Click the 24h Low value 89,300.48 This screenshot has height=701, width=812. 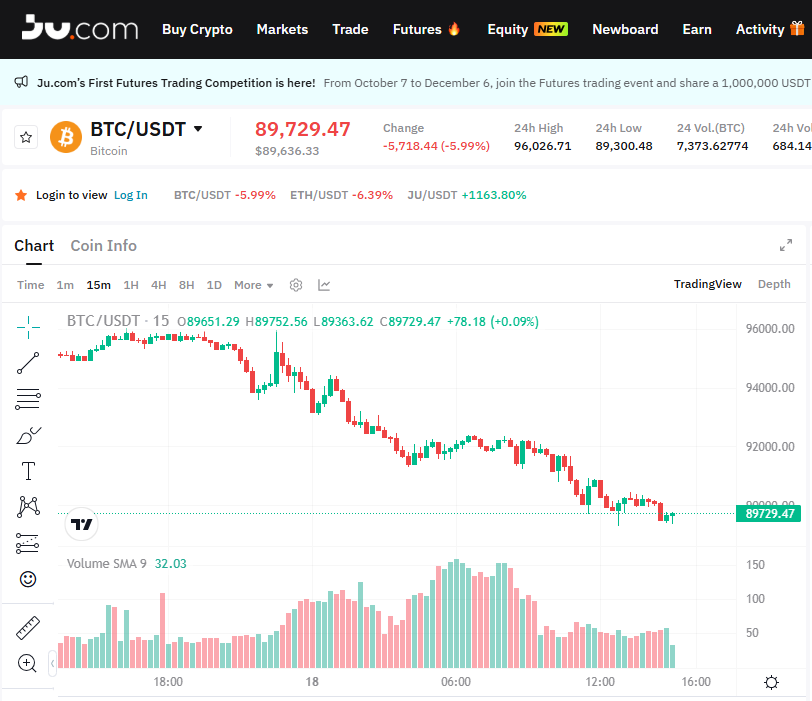(624, 146)
